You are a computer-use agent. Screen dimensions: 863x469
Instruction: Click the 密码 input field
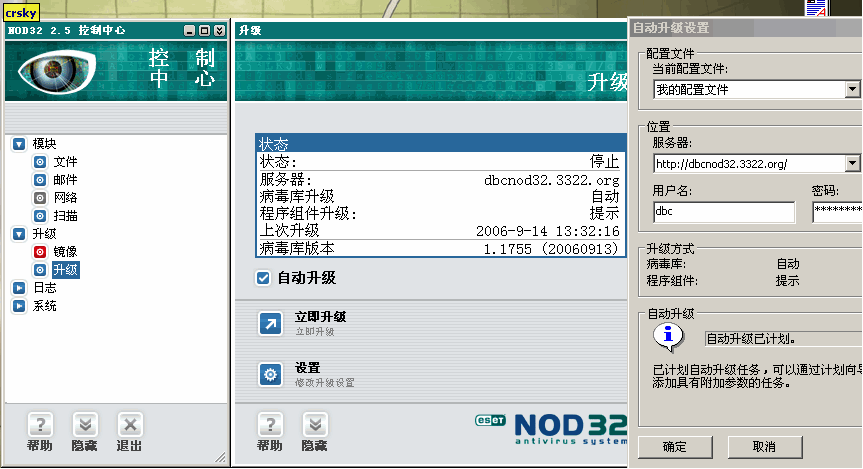pos(837,212)
